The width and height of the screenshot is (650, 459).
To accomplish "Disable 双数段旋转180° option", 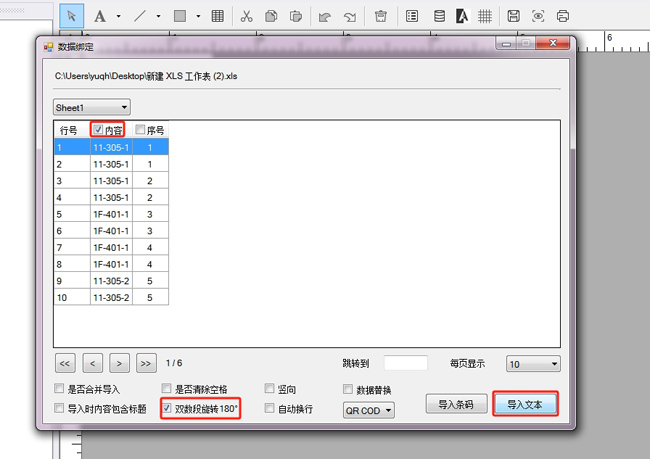I will pos(167,409).
